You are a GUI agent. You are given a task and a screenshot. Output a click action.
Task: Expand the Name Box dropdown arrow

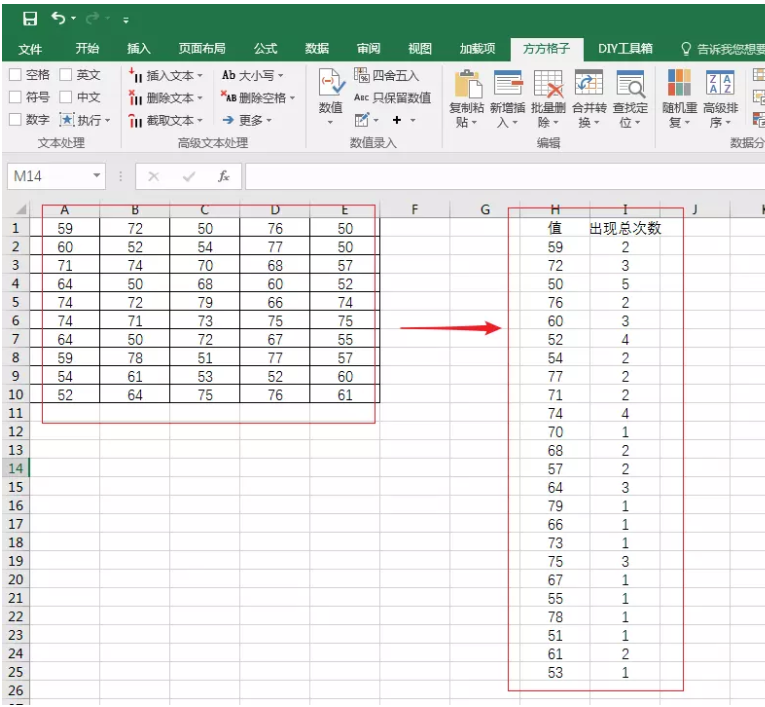97,176
